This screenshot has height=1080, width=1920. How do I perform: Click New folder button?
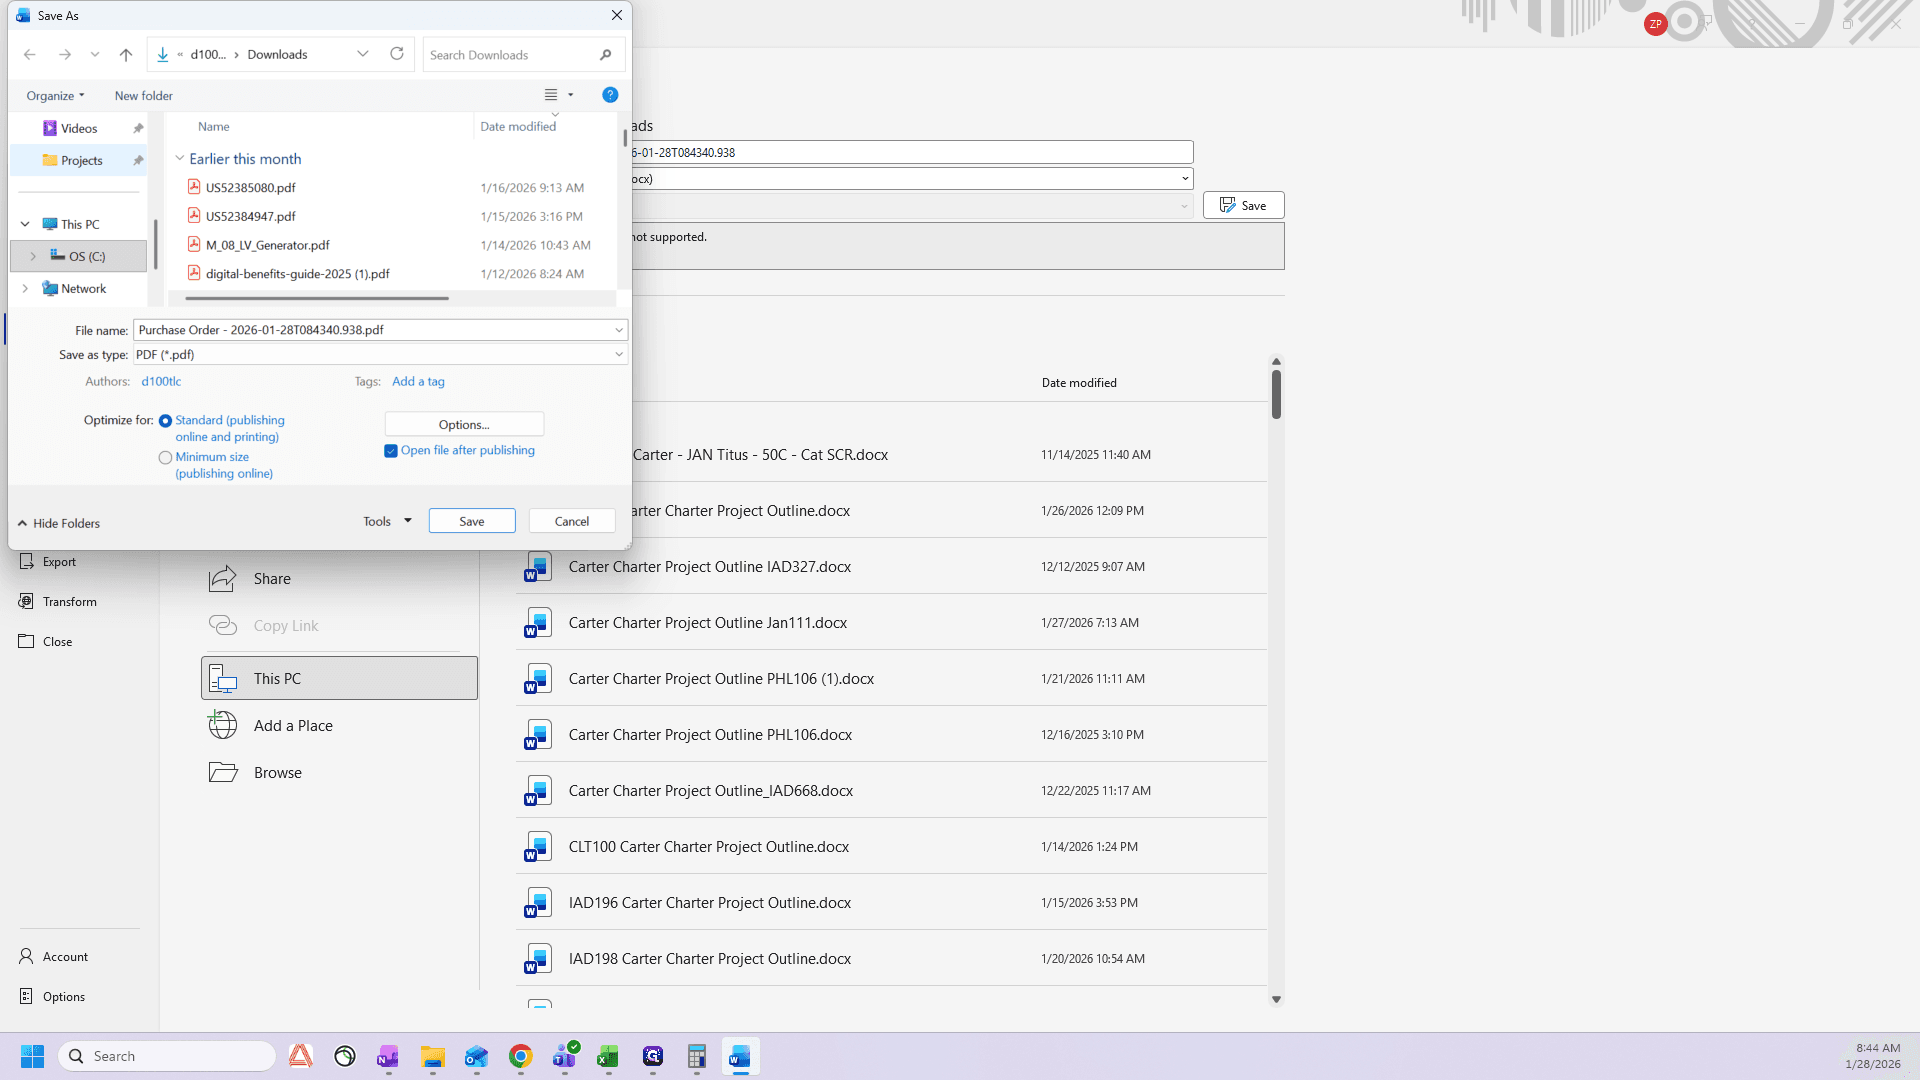[x=143, y=96]
